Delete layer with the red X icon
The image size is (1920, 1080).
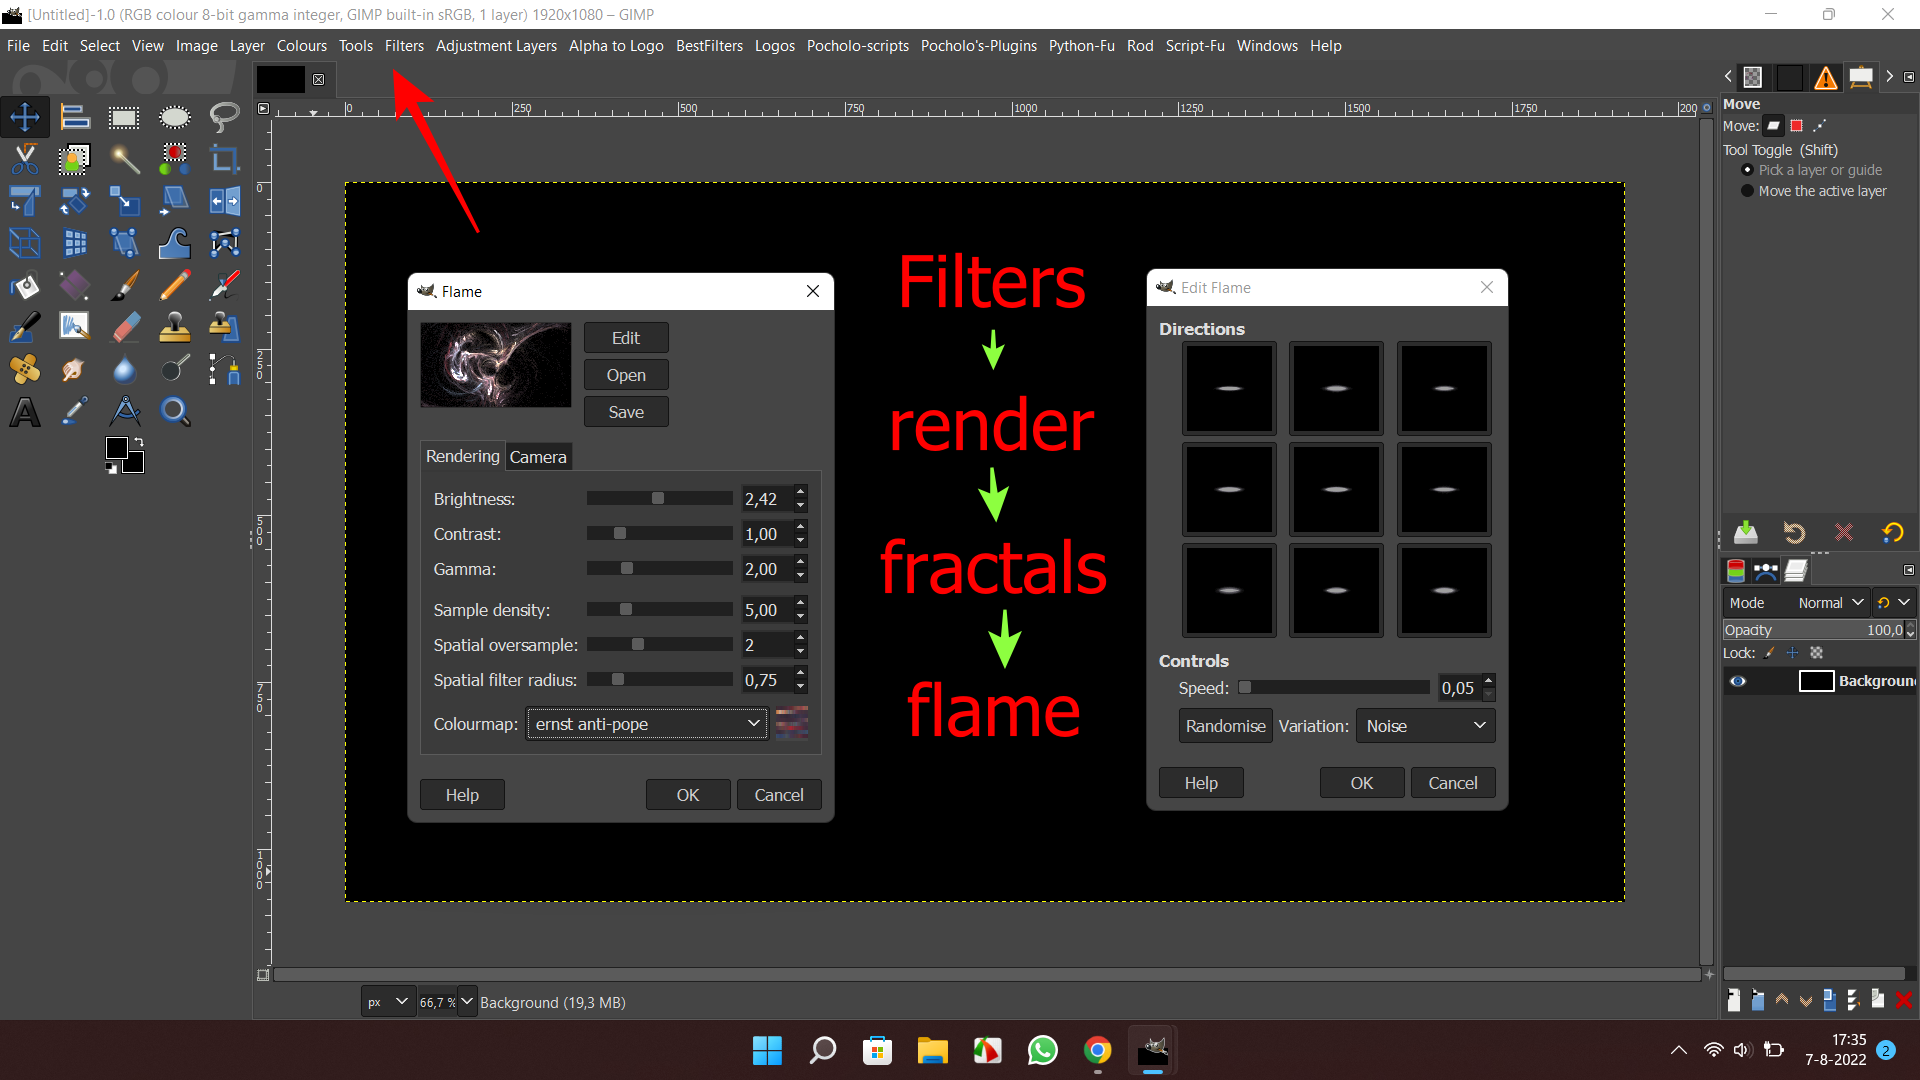pos(1904,999)
